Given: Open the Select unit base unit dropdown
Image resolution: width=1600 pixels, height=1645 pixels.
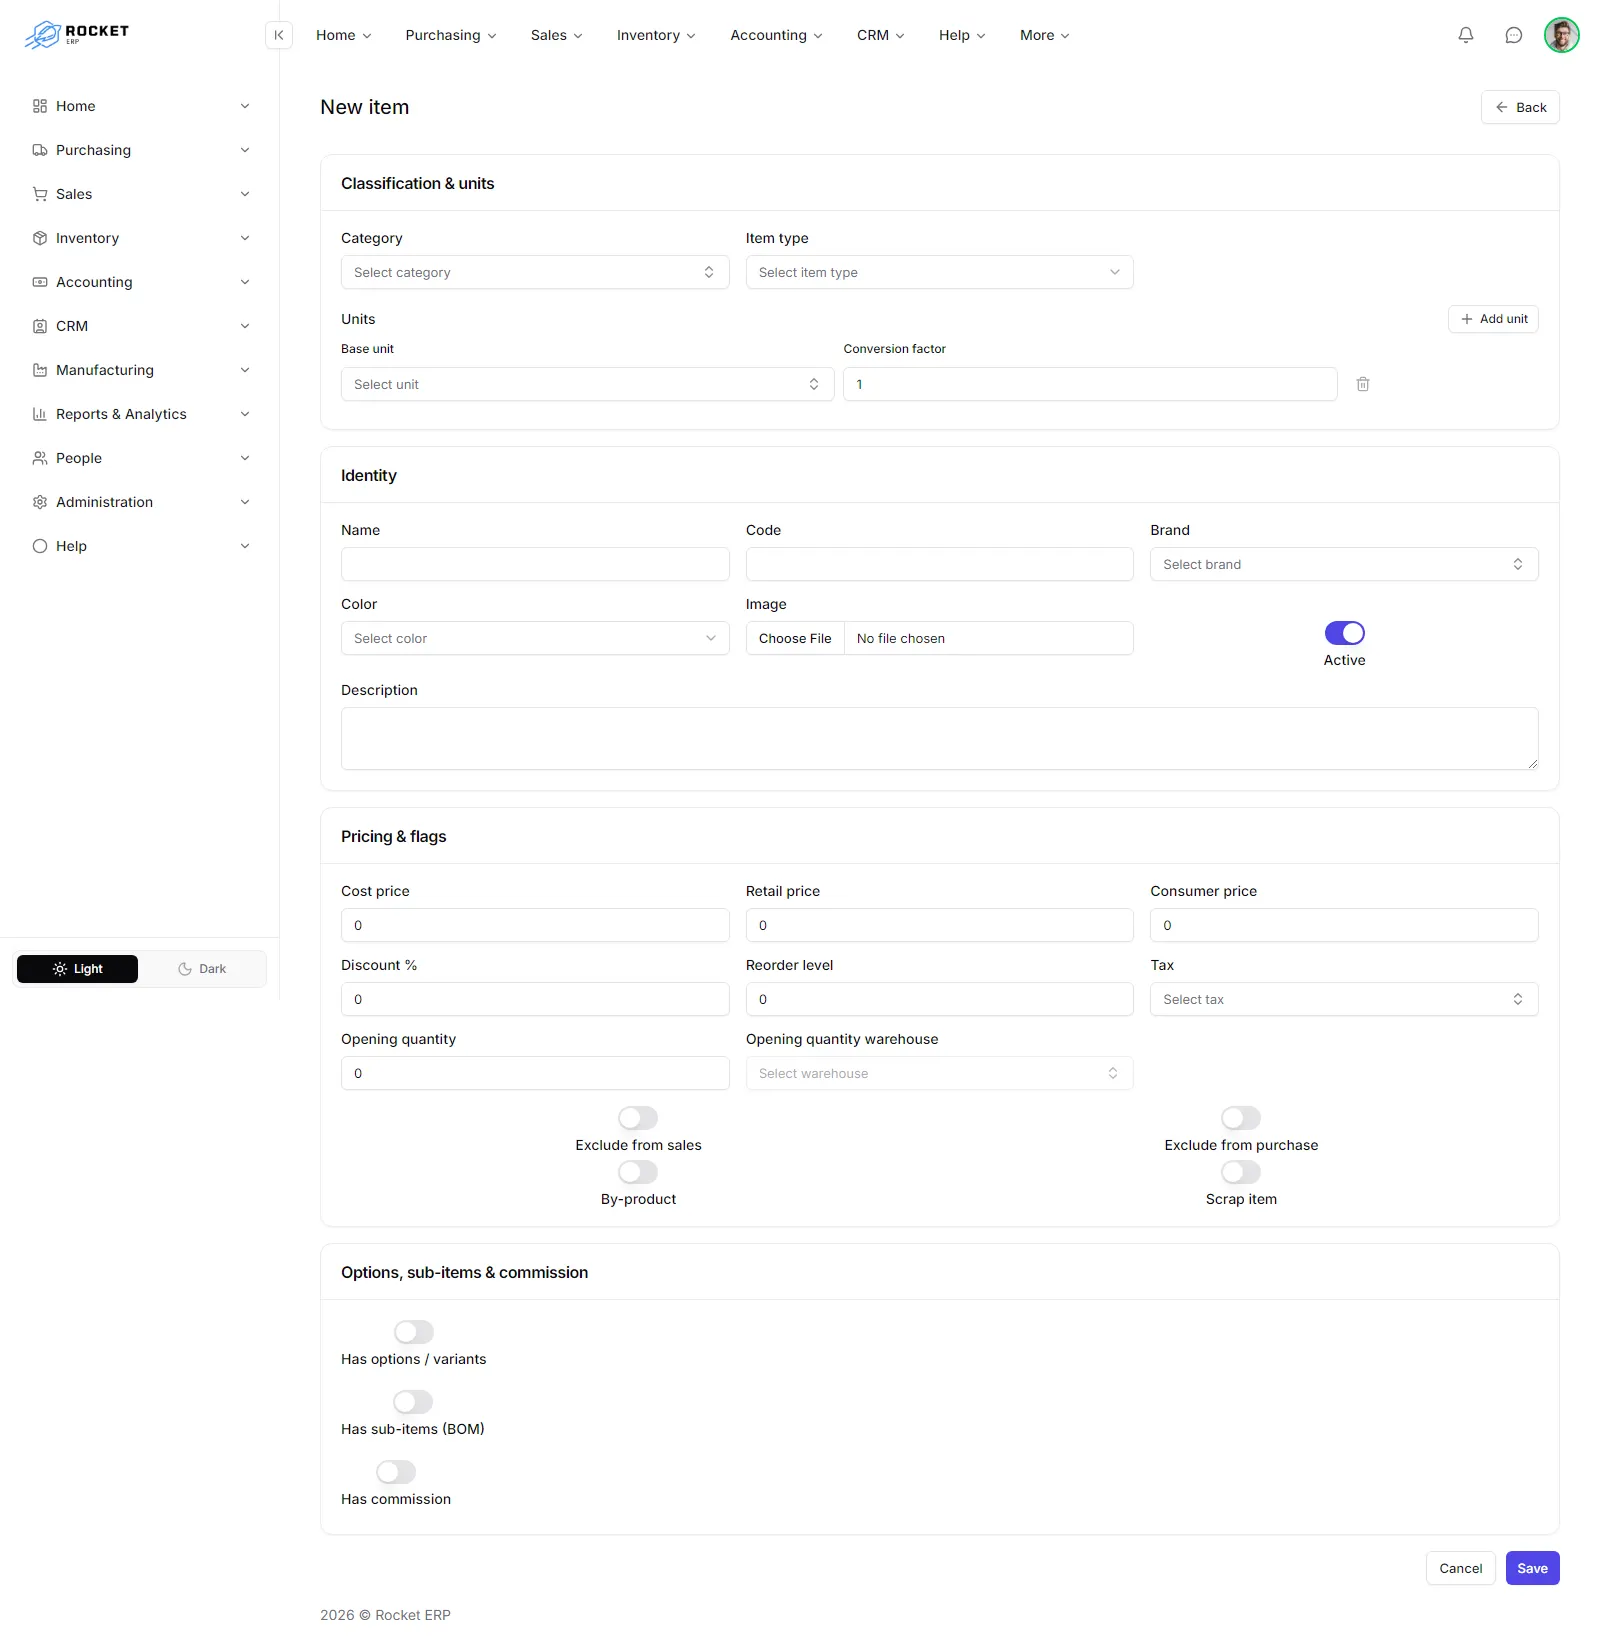Looking at the screenshot, I should tap(587, 384).
